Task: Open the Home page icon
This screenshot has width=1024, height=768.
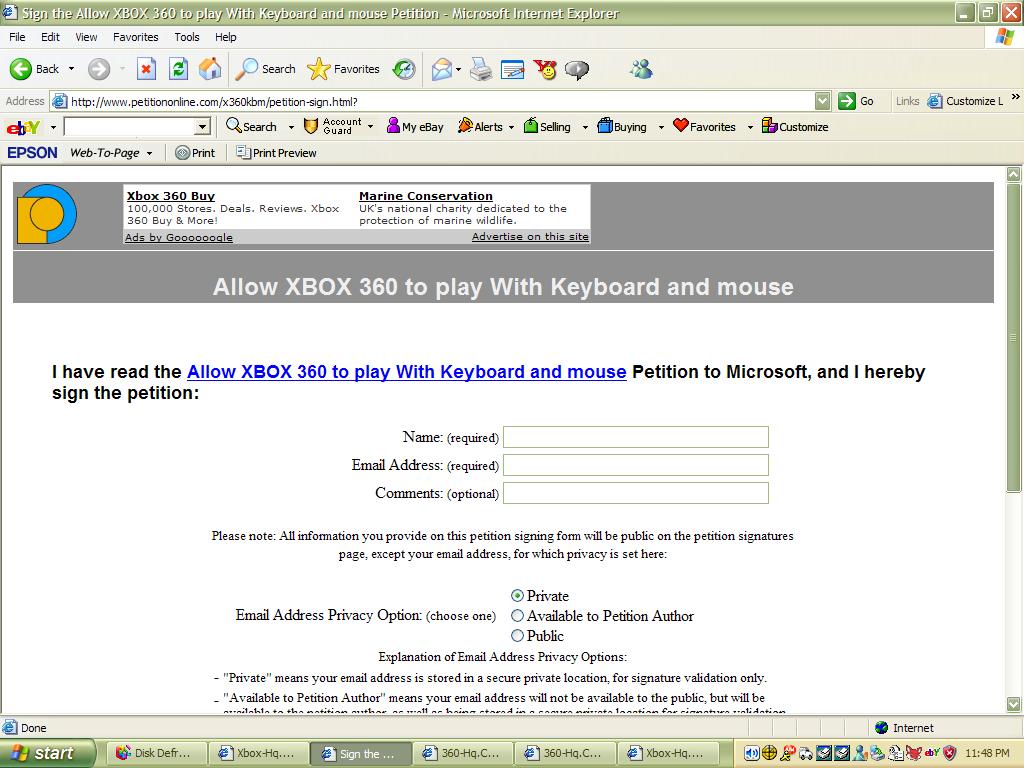Action: (210, 69)
